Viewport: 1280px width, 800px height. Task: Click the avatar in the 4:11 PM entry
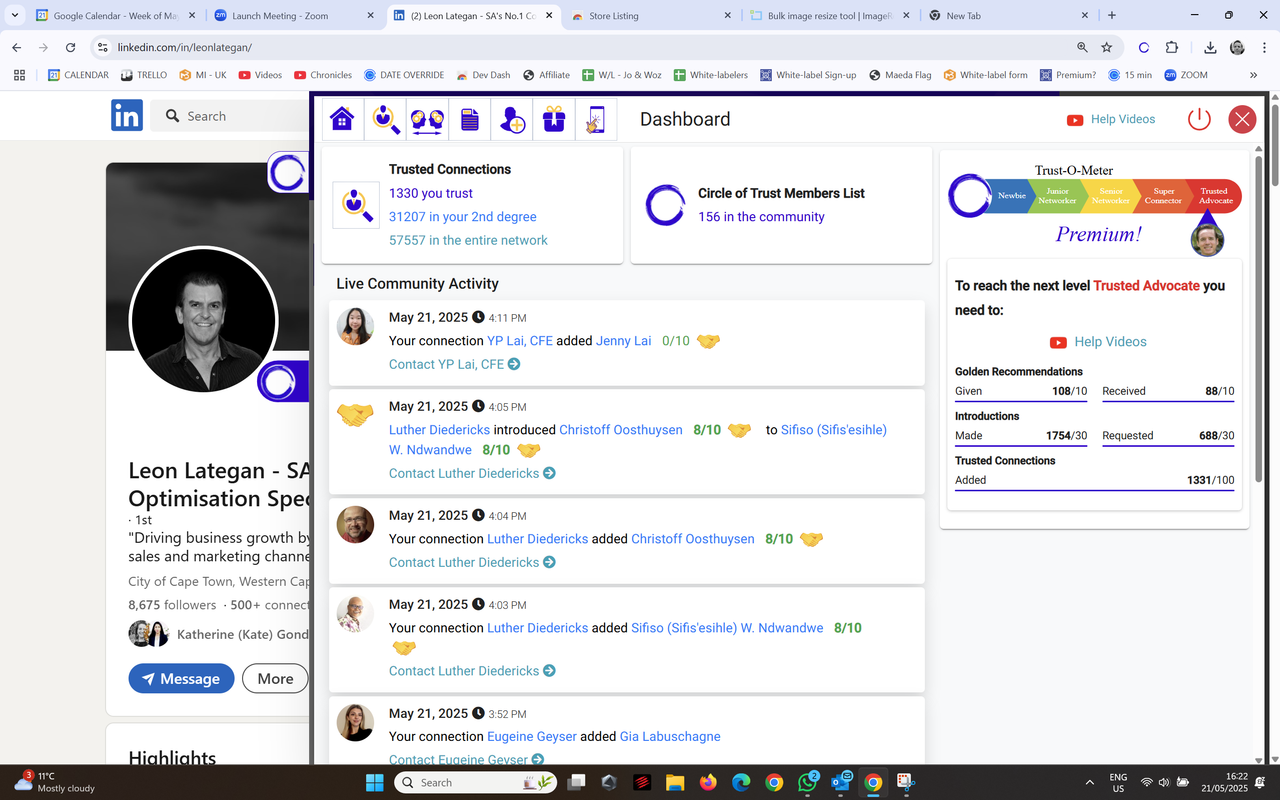pos(356,326)
